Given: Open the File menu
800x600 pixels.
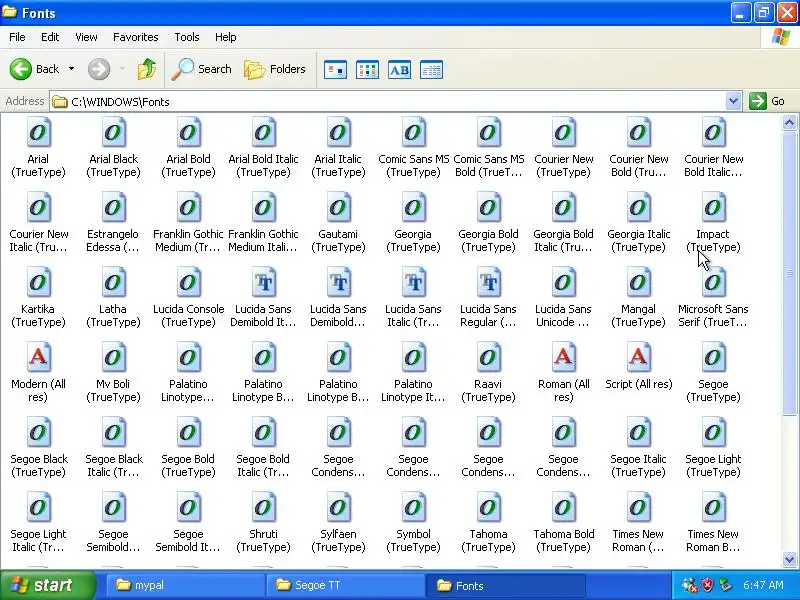Looking at the screenshot, I should tap(17, 37).
